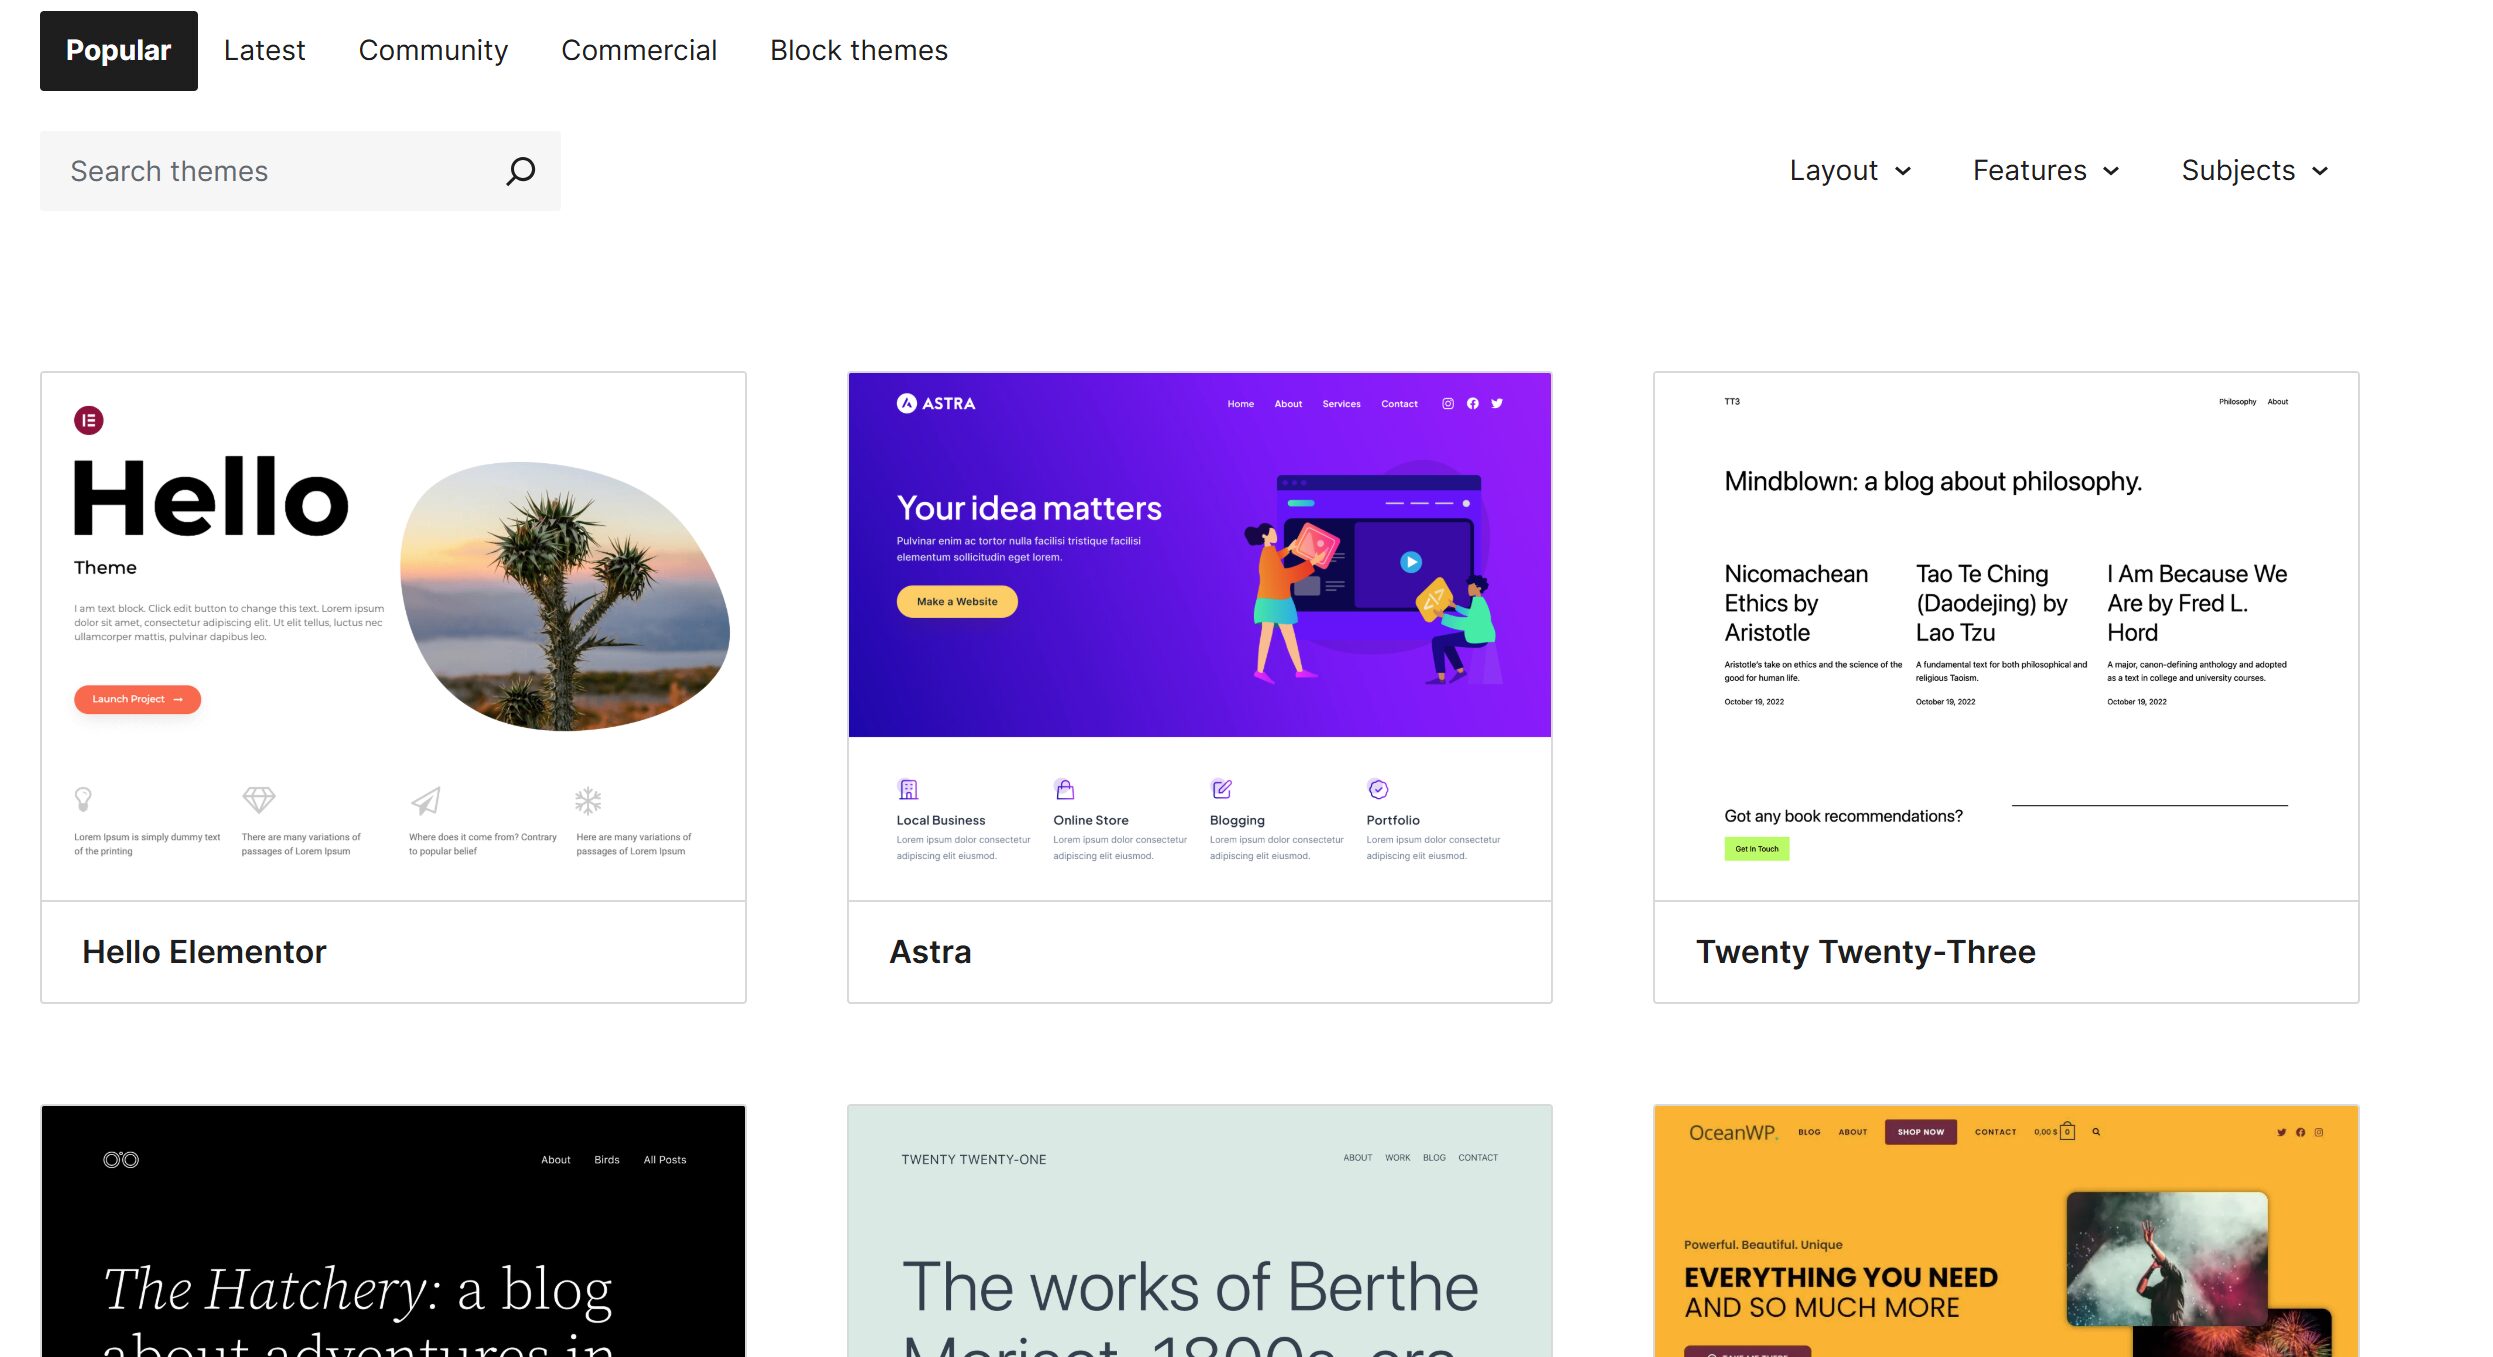
Task: Open the Hello Elementor theme preview thumbnail
Action: (x=393, y=637)
